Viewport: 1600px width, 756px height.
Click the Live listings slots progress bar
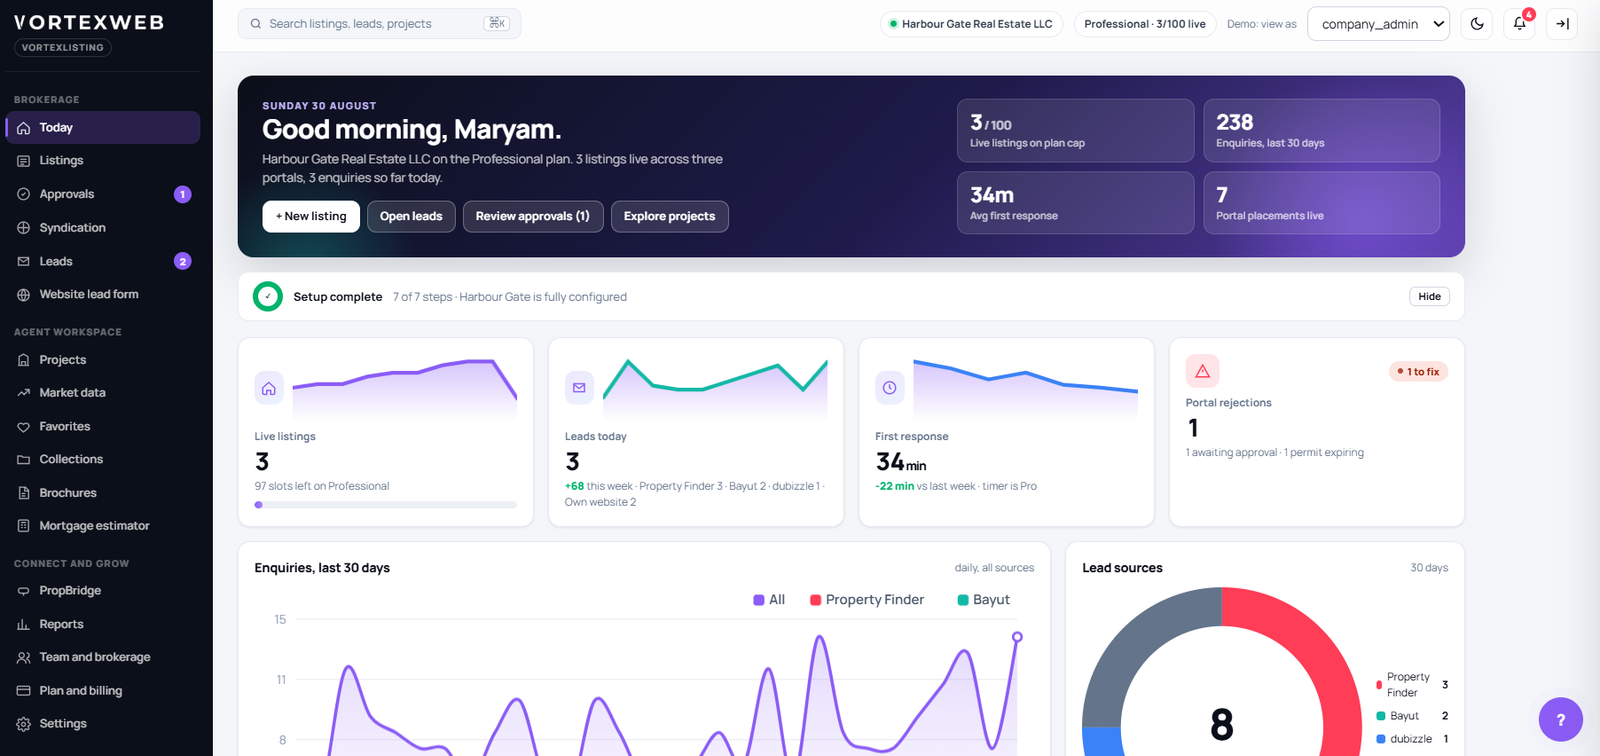[x=386, y=505]
